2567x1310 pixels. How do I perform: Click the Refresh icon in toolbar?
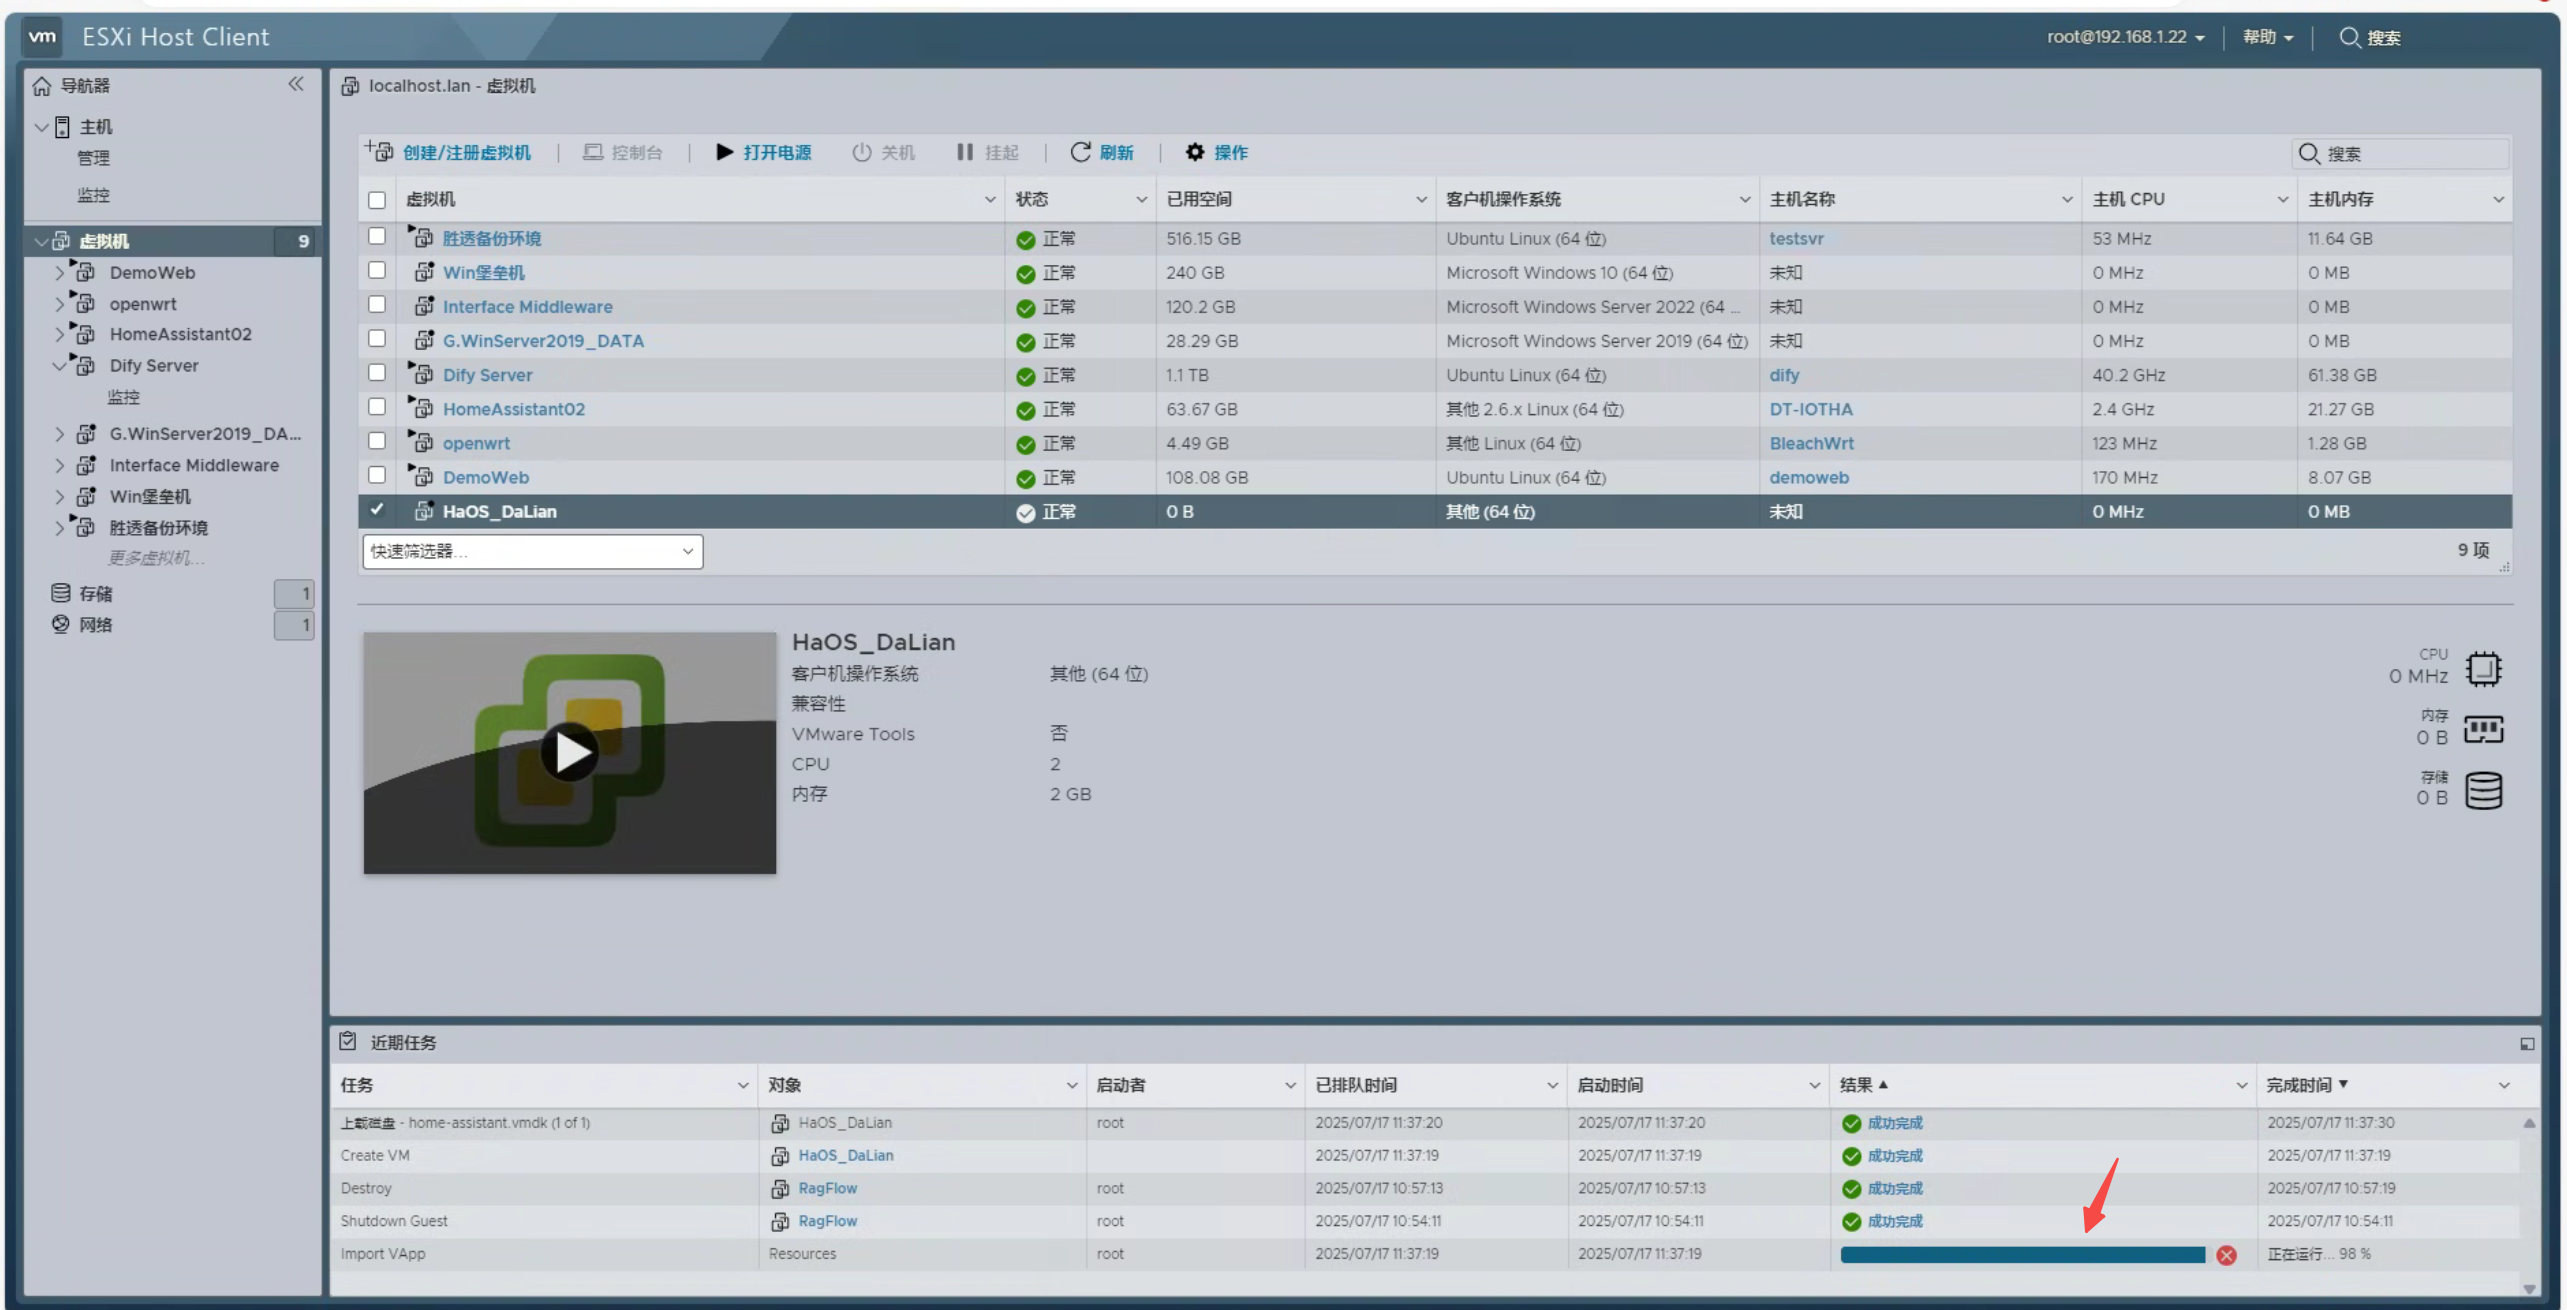click(1080, 152)
